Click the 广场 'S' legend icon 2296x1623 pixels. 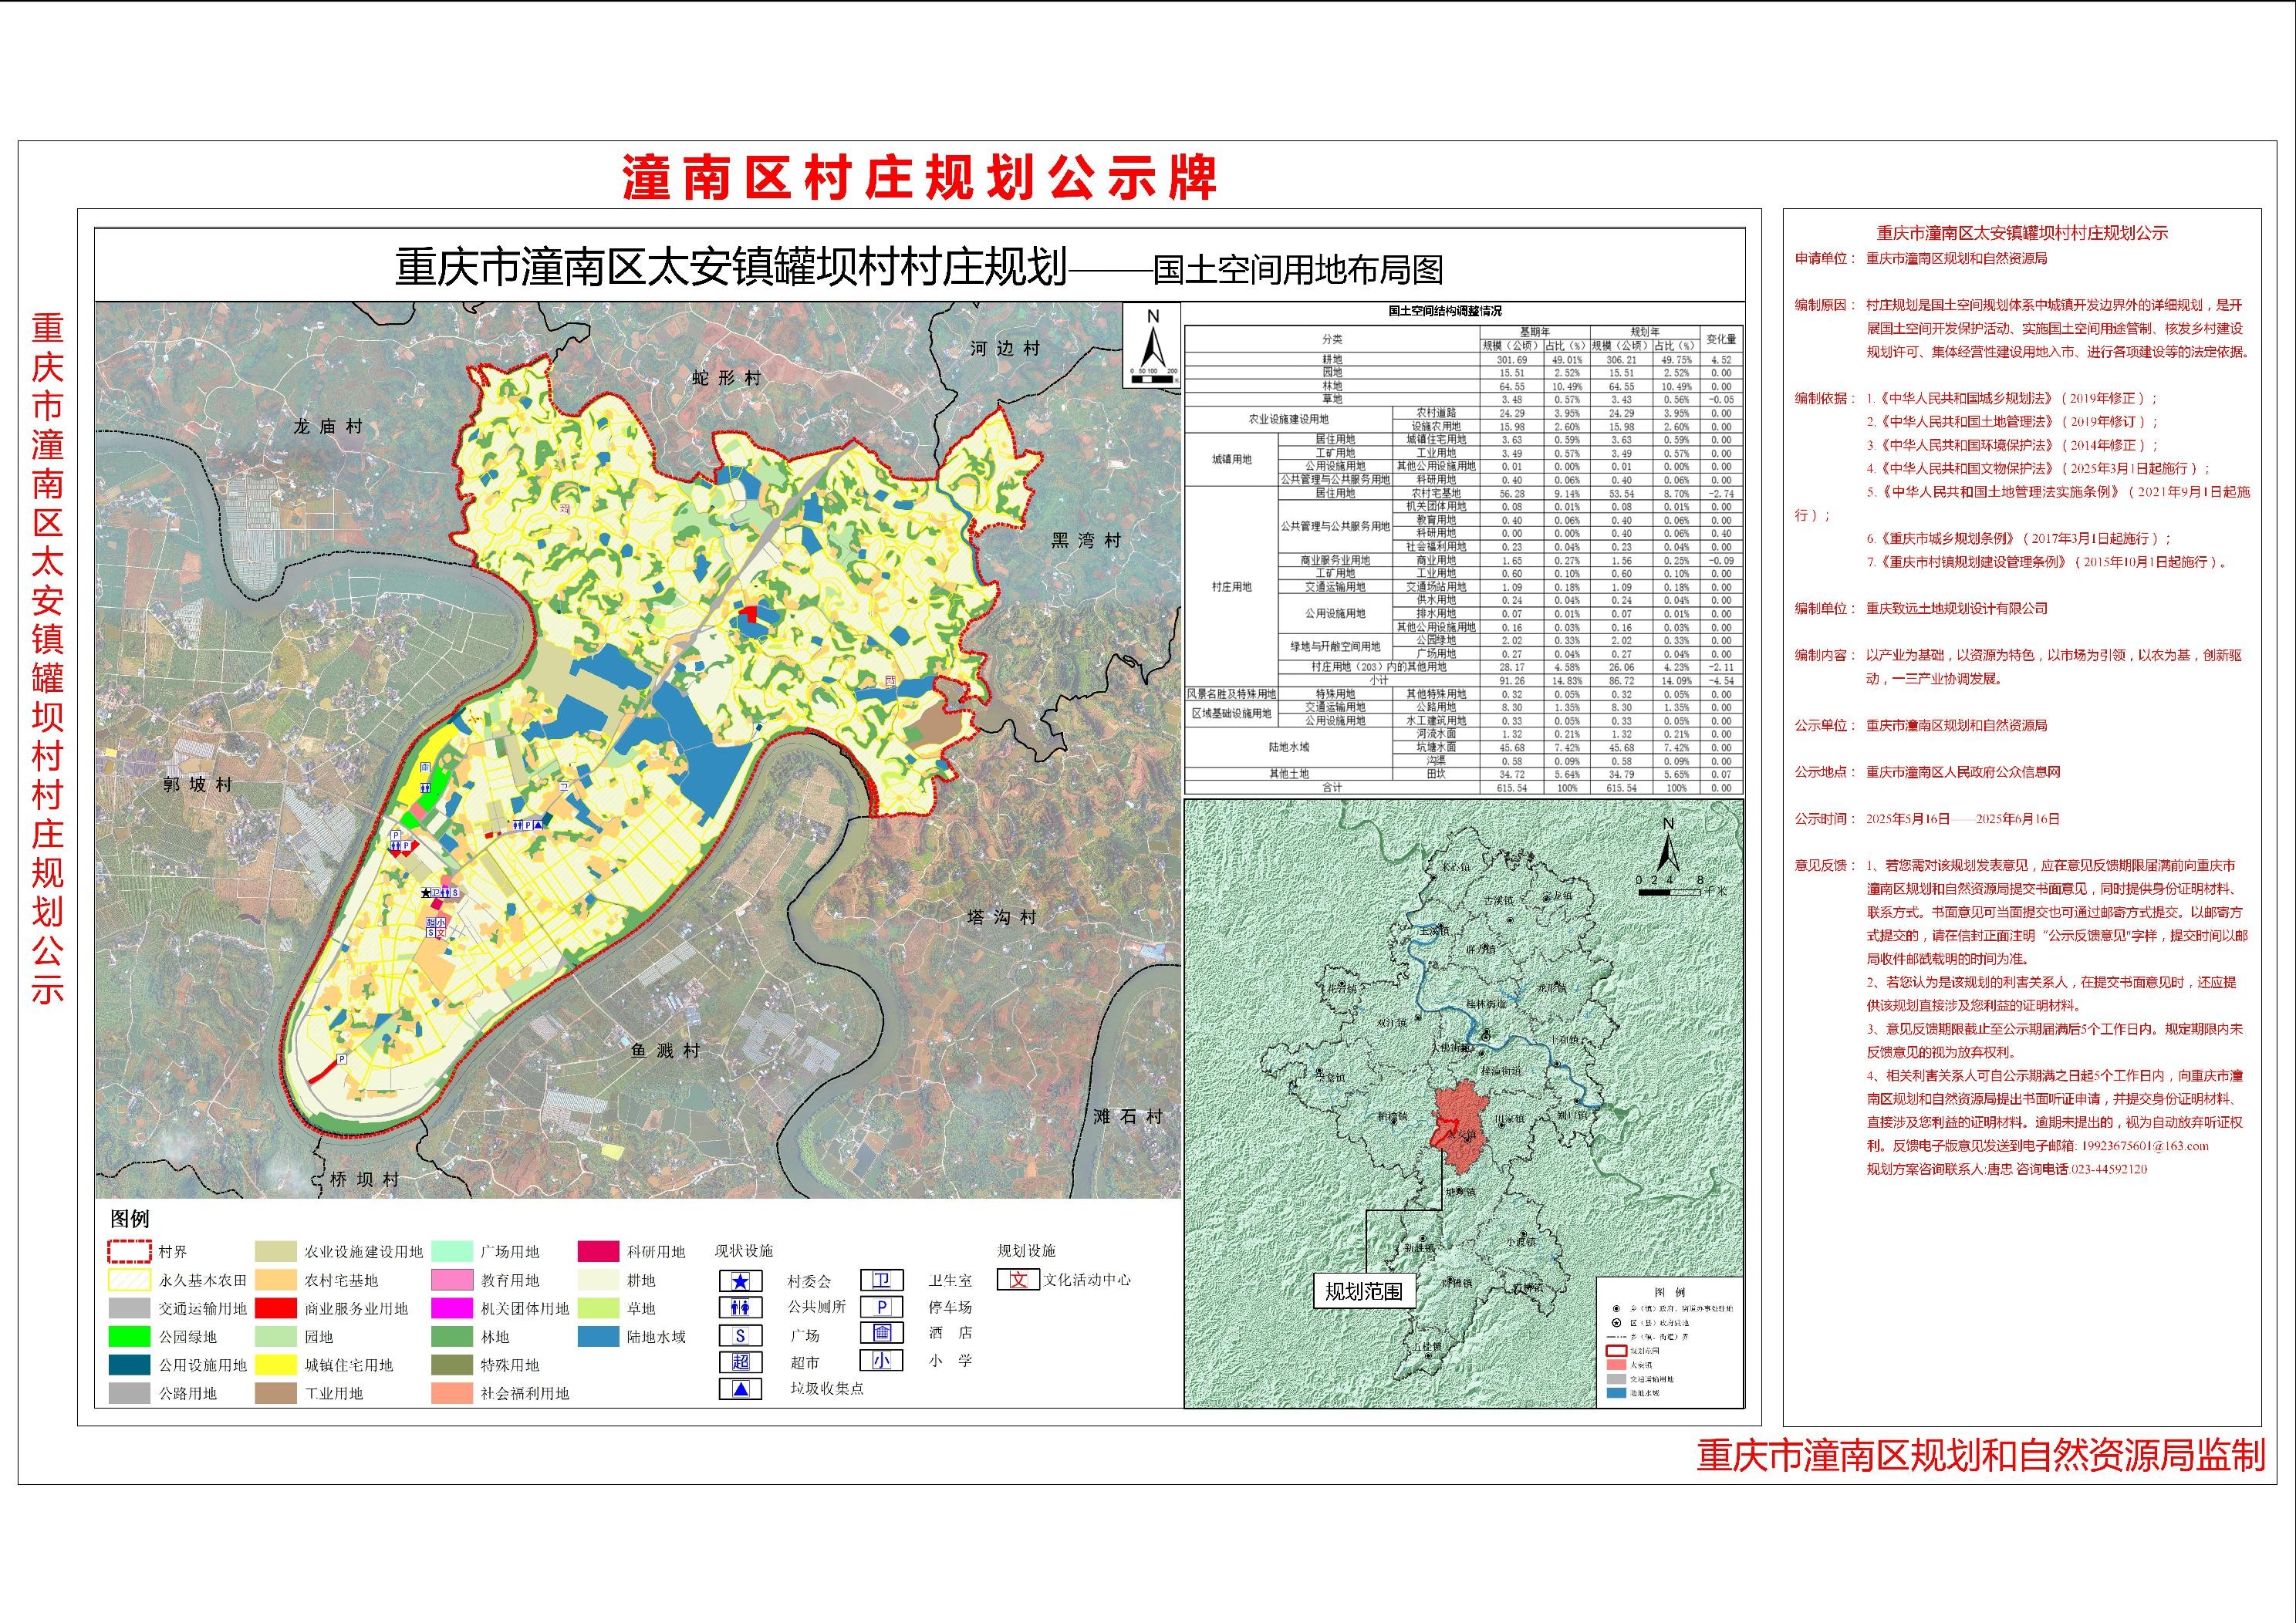click(x=740, y=1336)
